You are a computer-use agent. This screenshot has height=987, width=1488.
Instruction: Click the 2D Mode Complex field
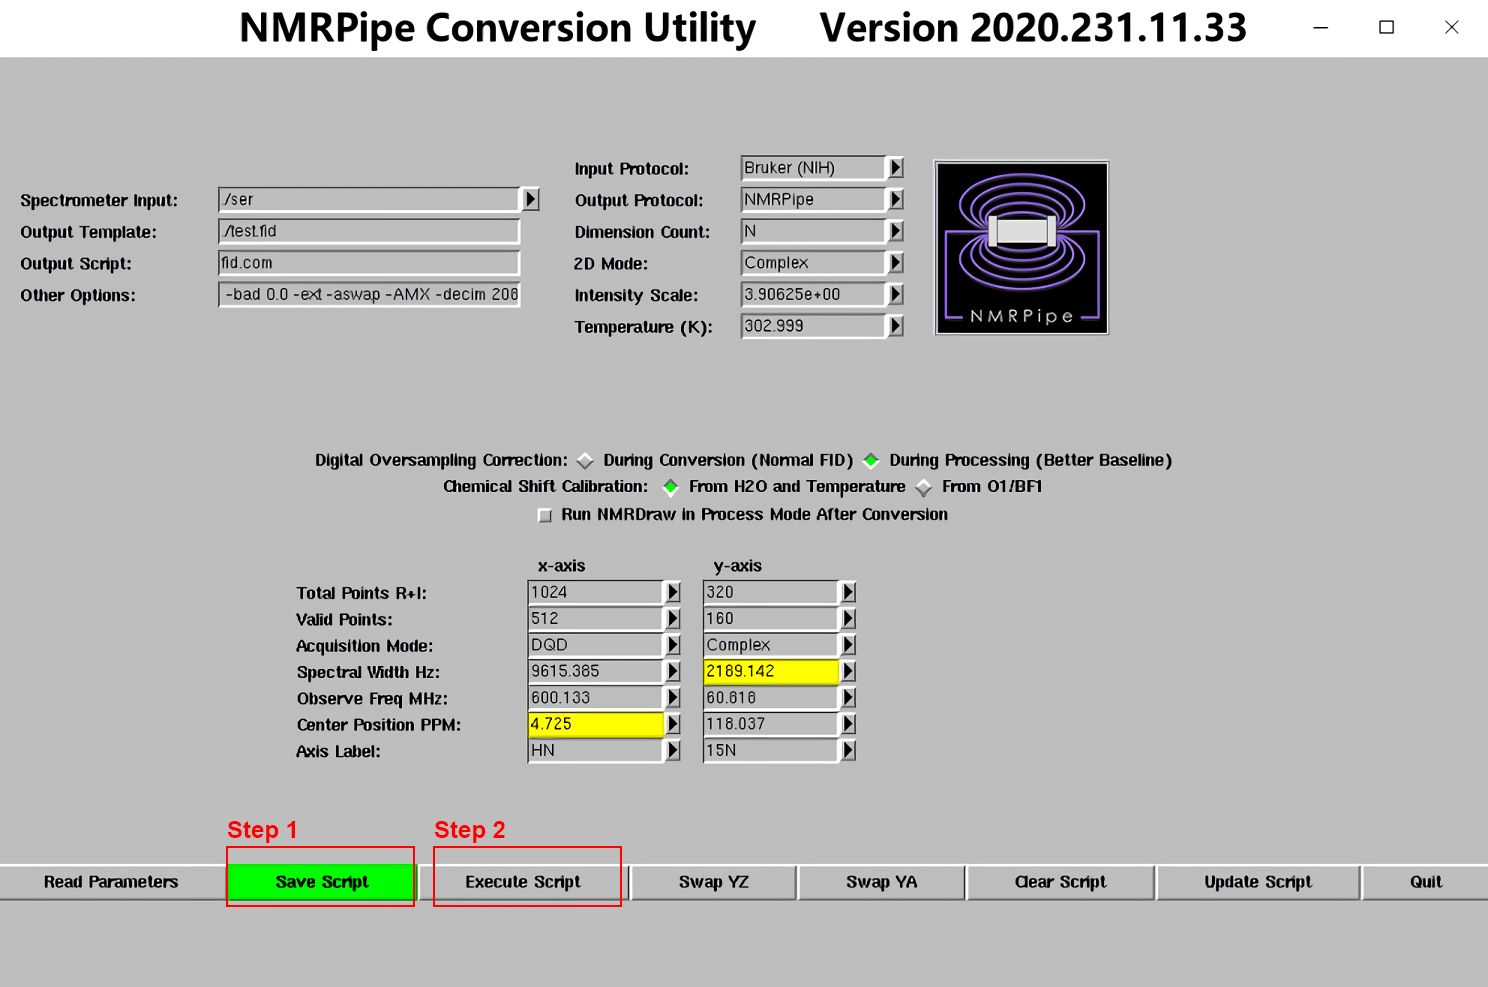(x=814, y=262)
